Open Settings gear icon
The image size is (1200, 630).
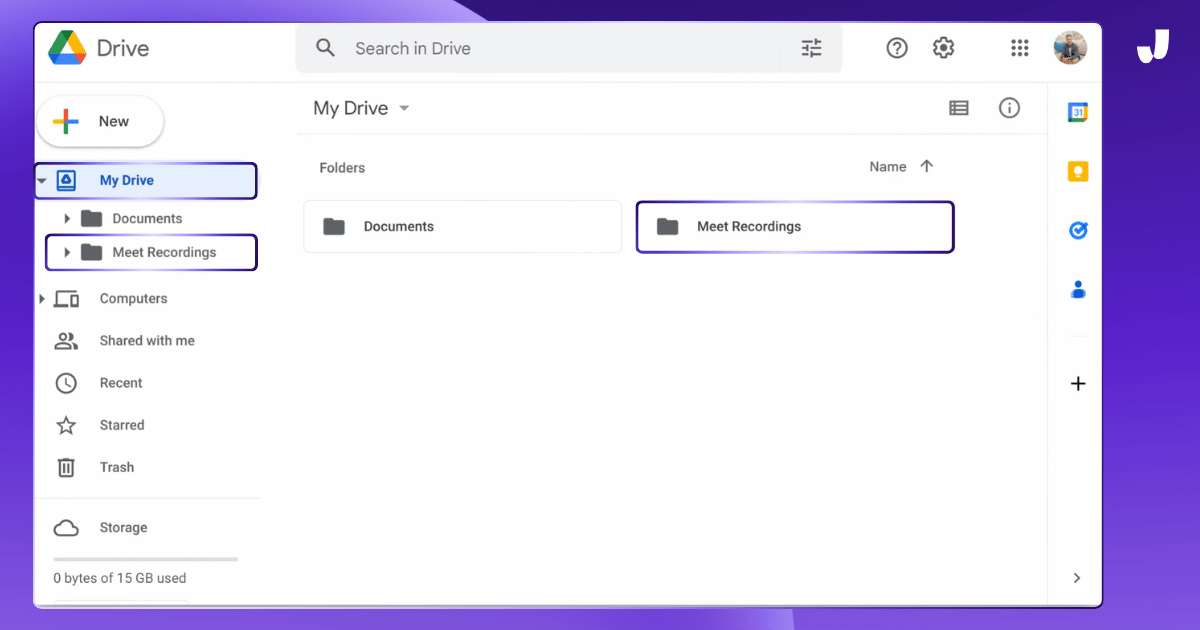point(943,48)
